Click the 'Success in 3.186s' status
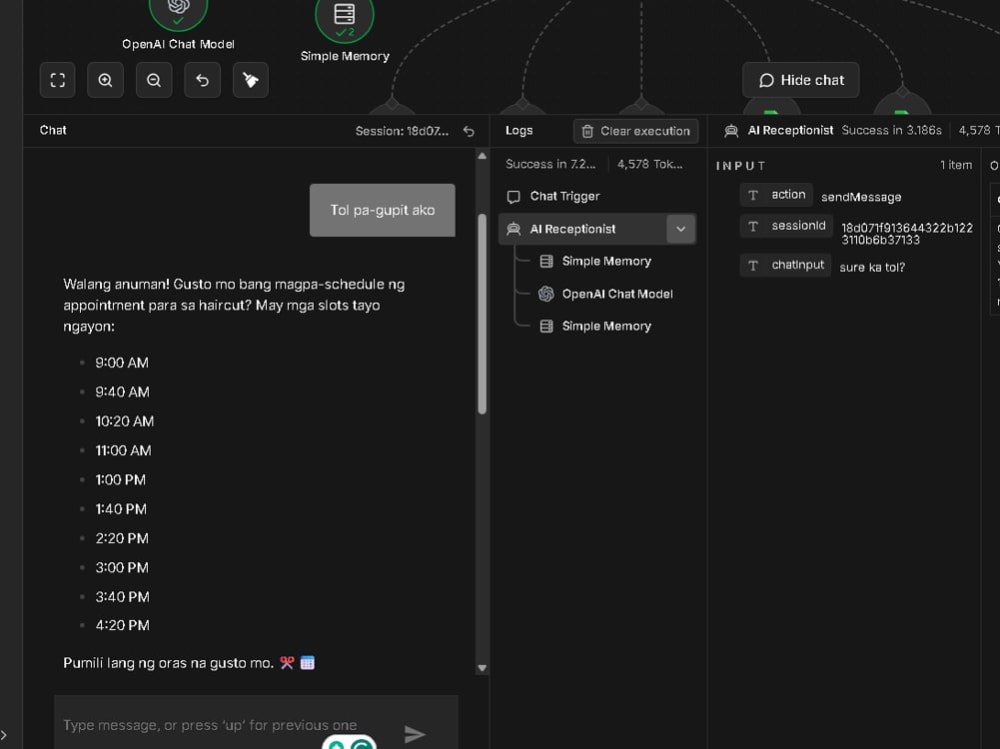Image resolution: width=1000 pixels, height=749 pixels. [891, 131]
